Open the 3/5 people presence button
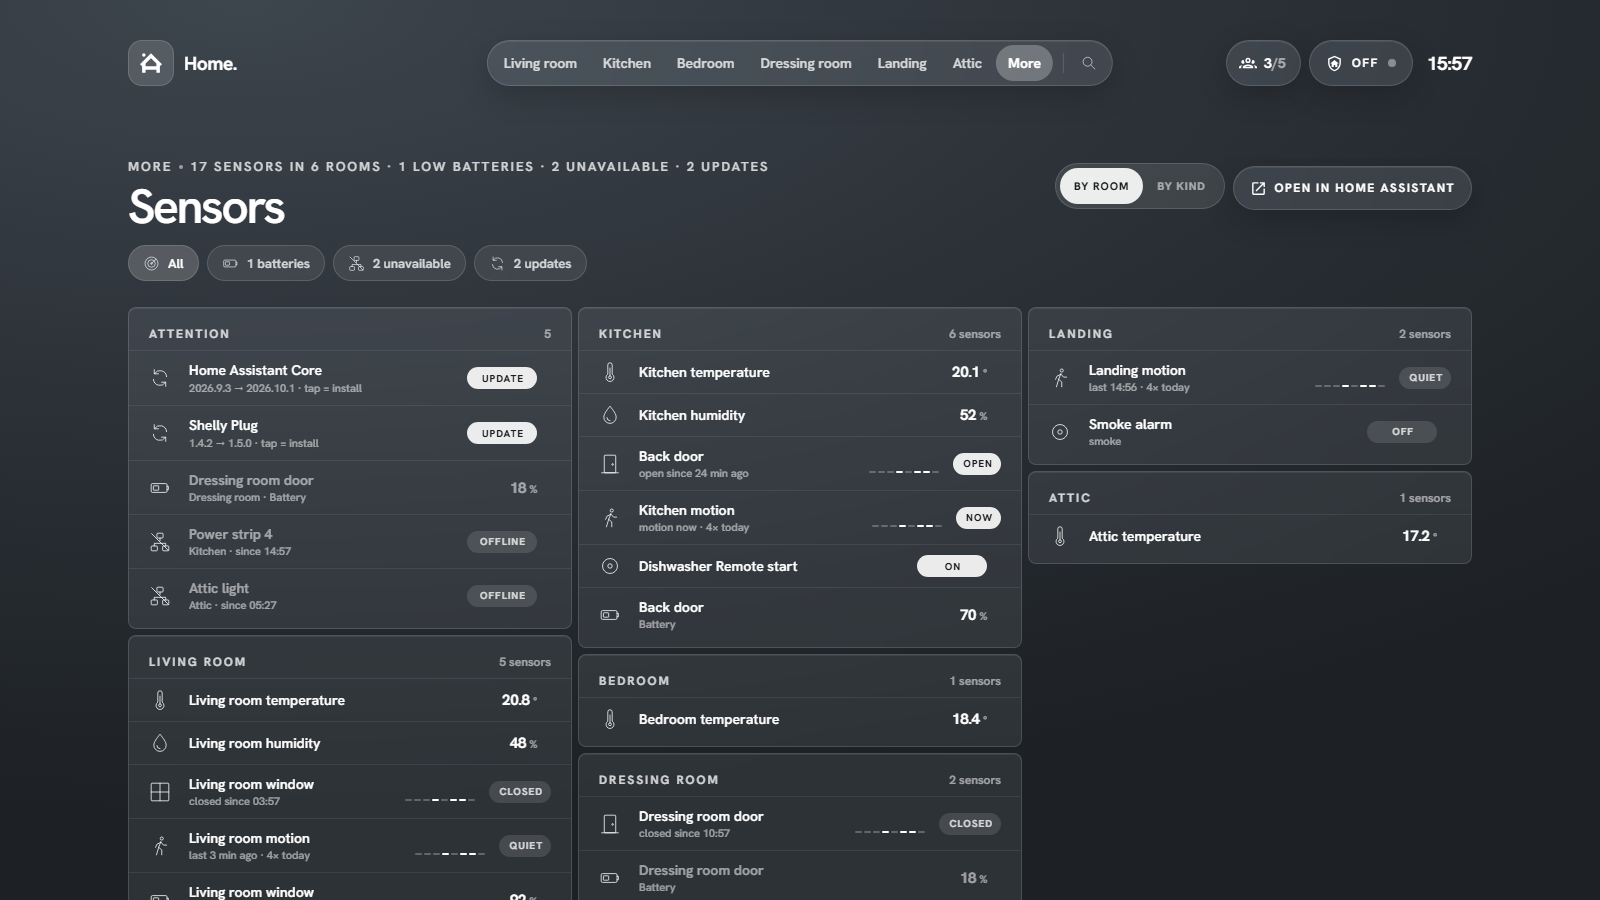Viewport: 1600px width, 900px height. coord(1263,63)
